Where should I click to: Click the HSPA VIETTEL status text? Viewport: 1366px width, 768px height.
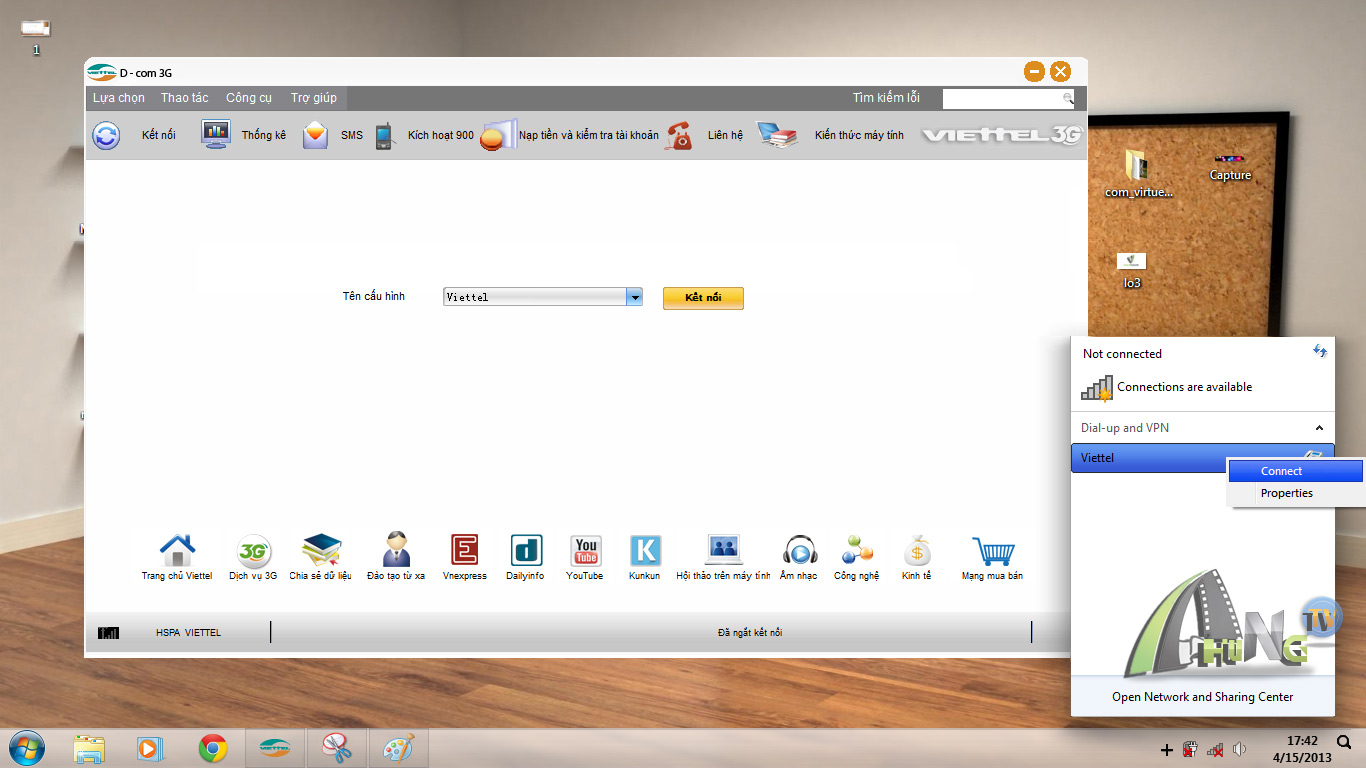[188, 633]
